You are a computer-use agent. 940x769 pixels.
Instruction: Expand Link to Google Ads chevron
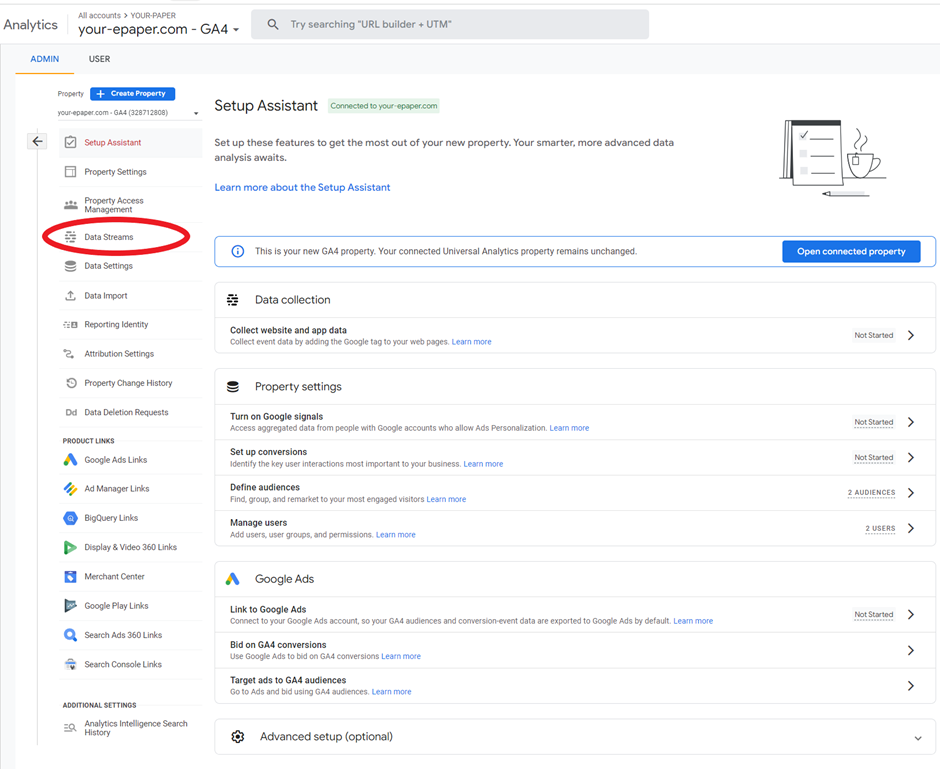coord(911,614)
